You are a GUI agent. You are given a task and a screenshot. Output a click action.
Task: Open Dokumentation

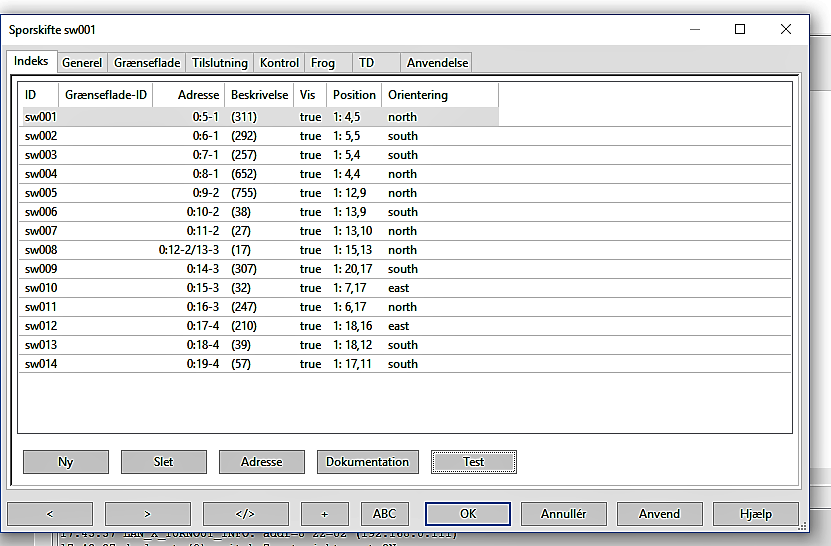pyautogui.click(x=368, y=462)
